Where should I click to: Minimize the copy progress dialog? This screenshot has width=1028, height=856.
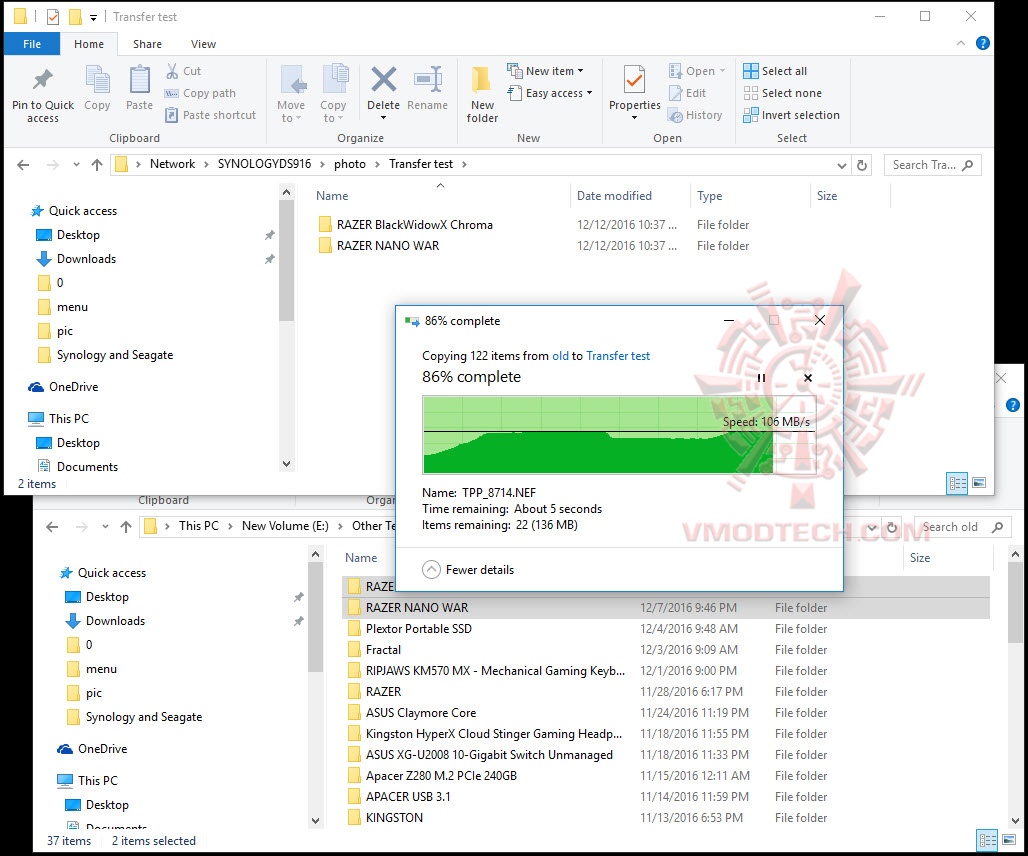(x=728, y=321)
